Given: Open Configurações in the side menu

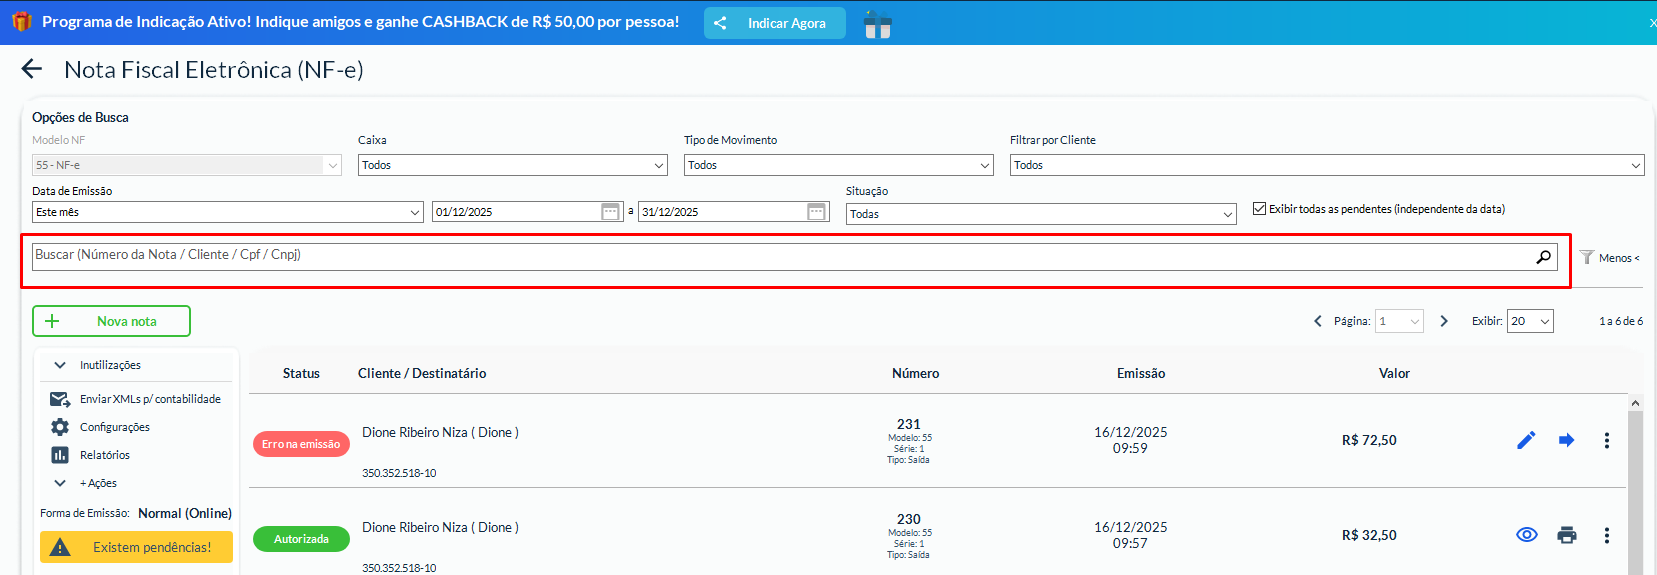Looking at the screenshot, I should [x=114, y=427].
